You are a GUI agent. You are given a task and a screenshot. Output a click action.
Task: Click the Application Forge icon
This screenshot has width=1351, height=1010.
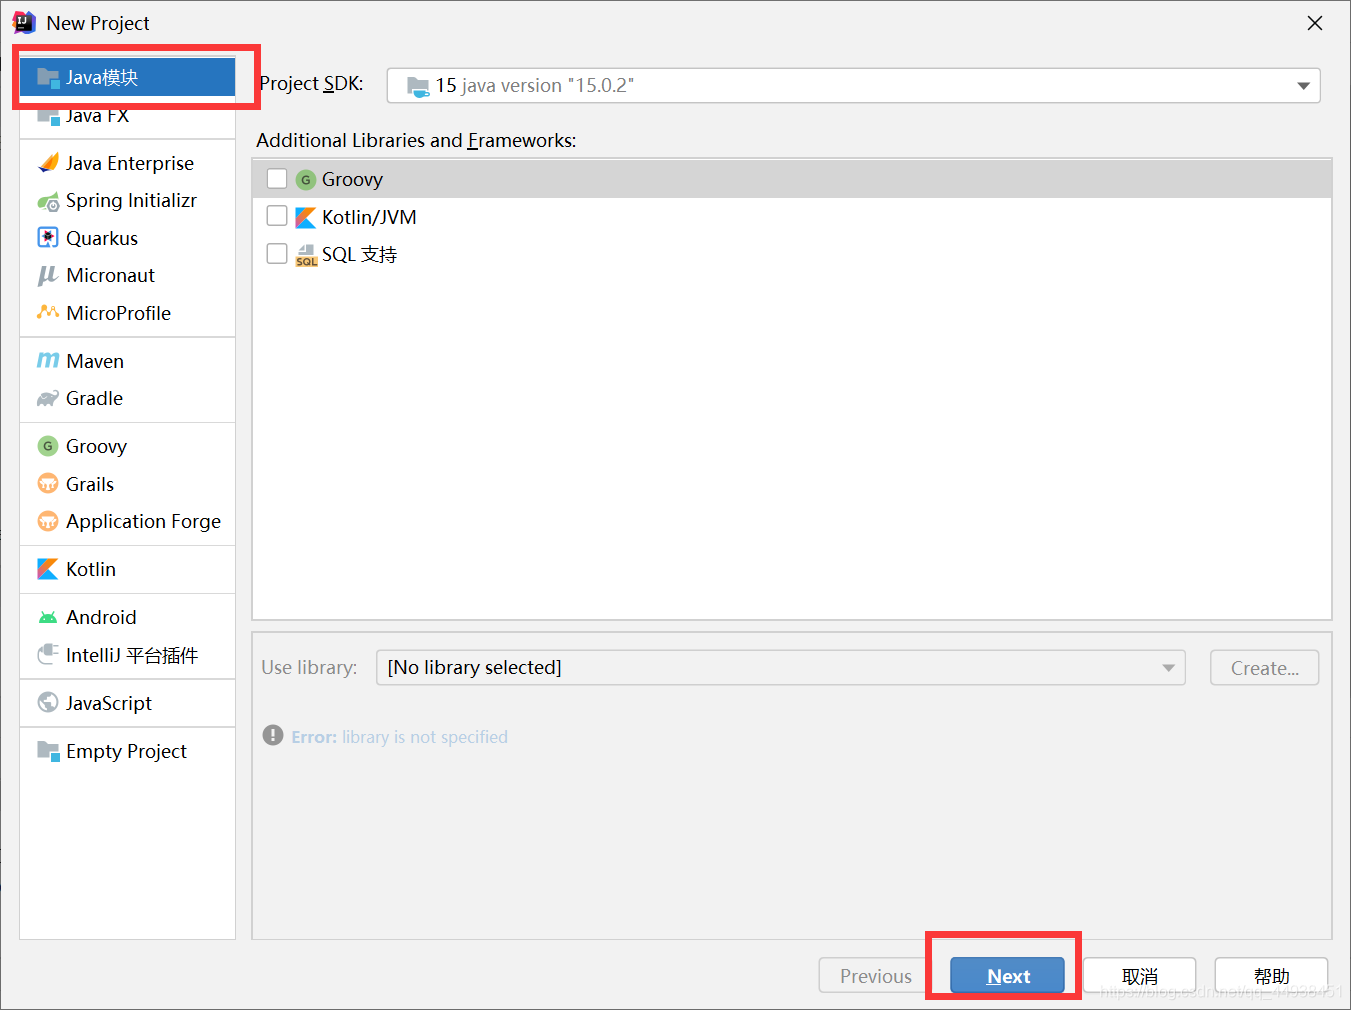[48, 521]
